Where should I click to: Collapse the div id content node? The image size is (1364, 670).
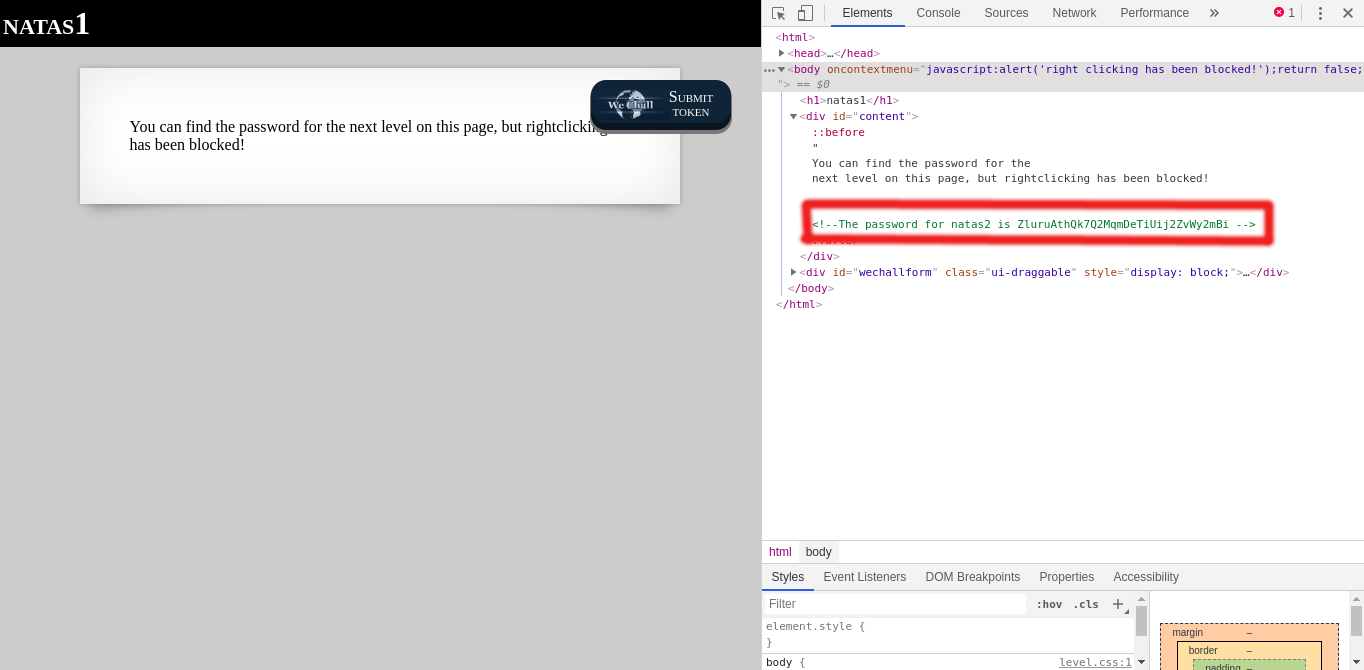[794, 116]
